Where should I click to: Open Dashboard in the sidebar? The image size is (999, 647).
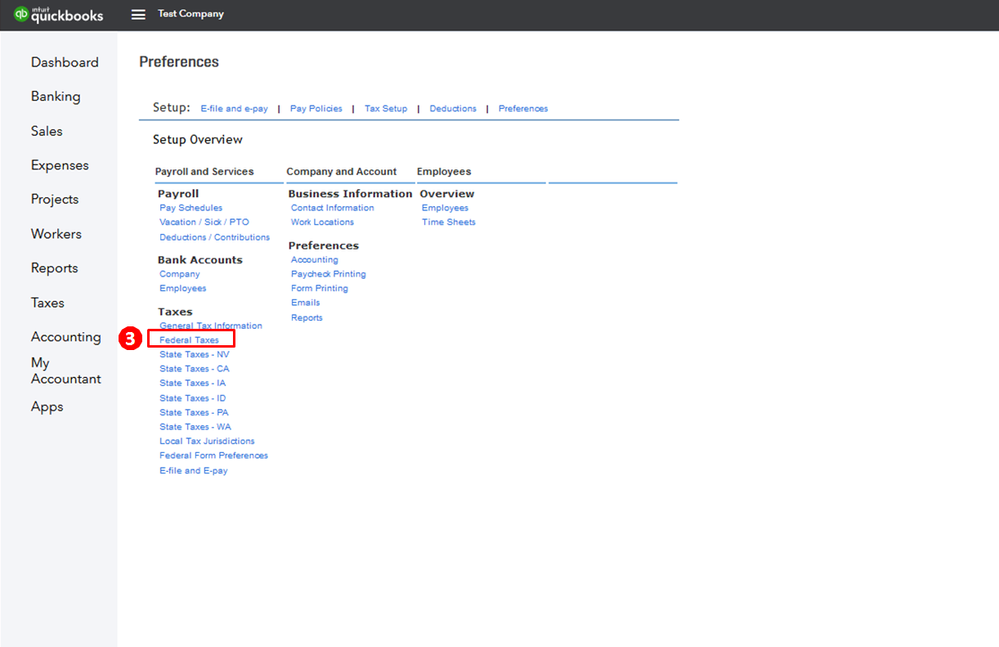[65, 62]
